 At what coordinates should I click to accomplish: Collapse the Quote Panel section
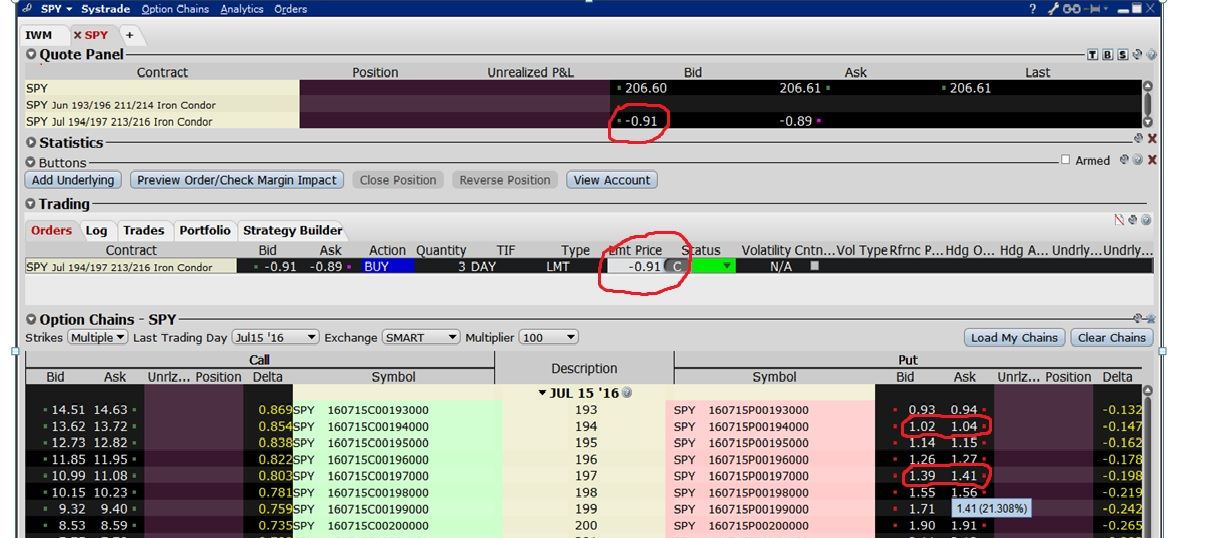tap(31, 55)
